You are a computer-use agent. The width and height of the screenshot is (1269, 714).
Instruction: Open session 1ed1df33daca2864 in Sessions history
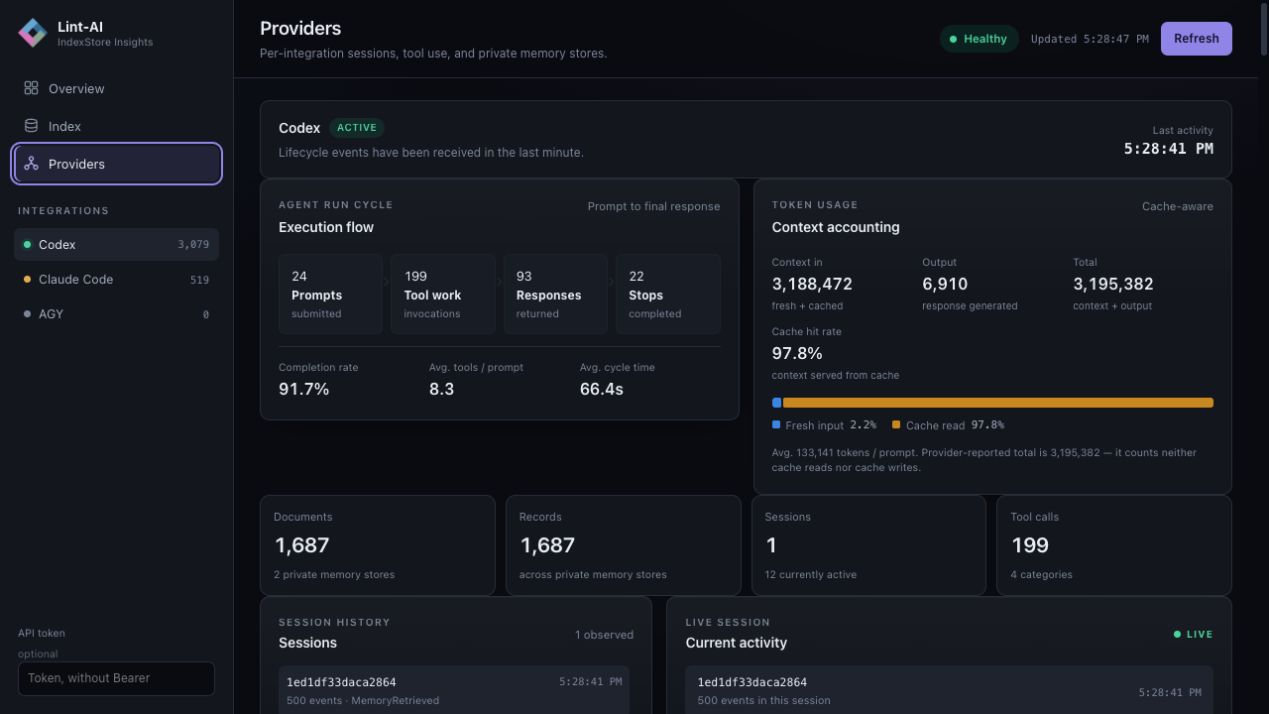point(454,690)
